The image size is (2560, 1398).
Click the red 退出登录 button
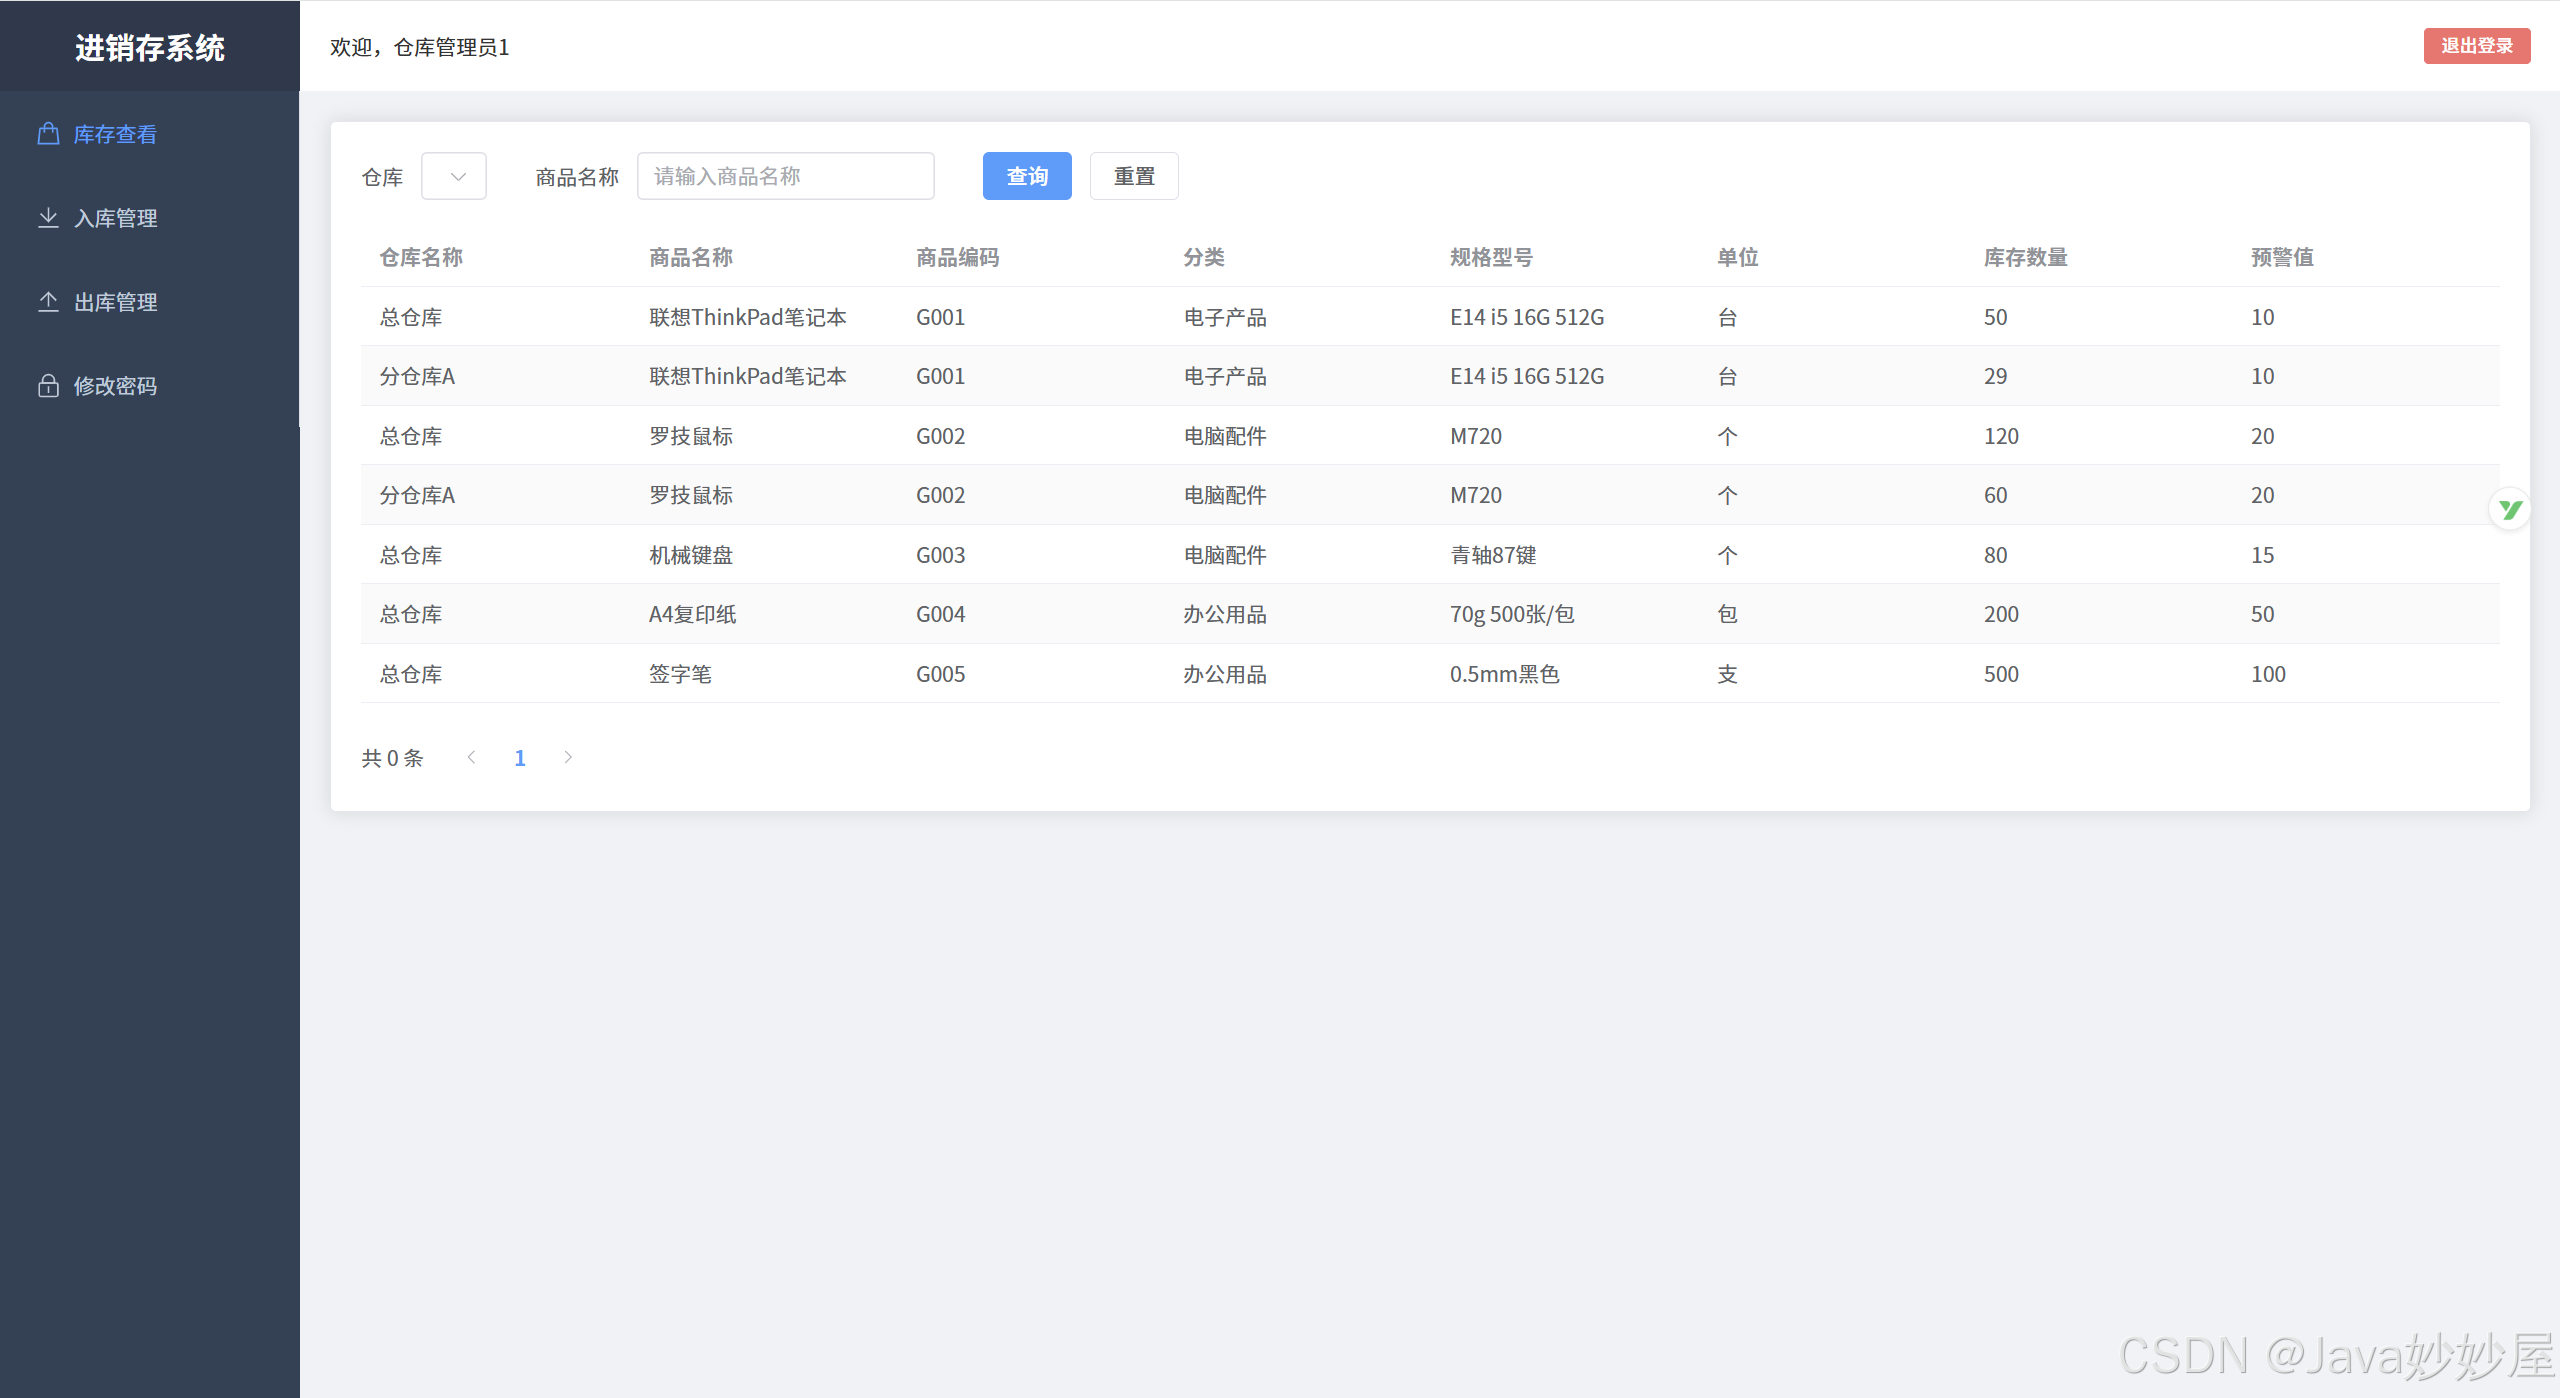pyautogui.click(x=2477, y=46)
